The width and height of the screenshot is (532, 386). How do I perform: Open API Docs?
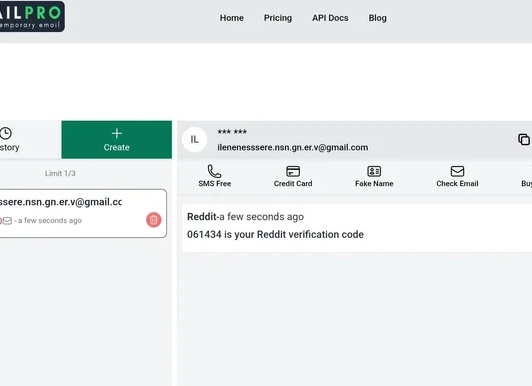click(330, 18)
